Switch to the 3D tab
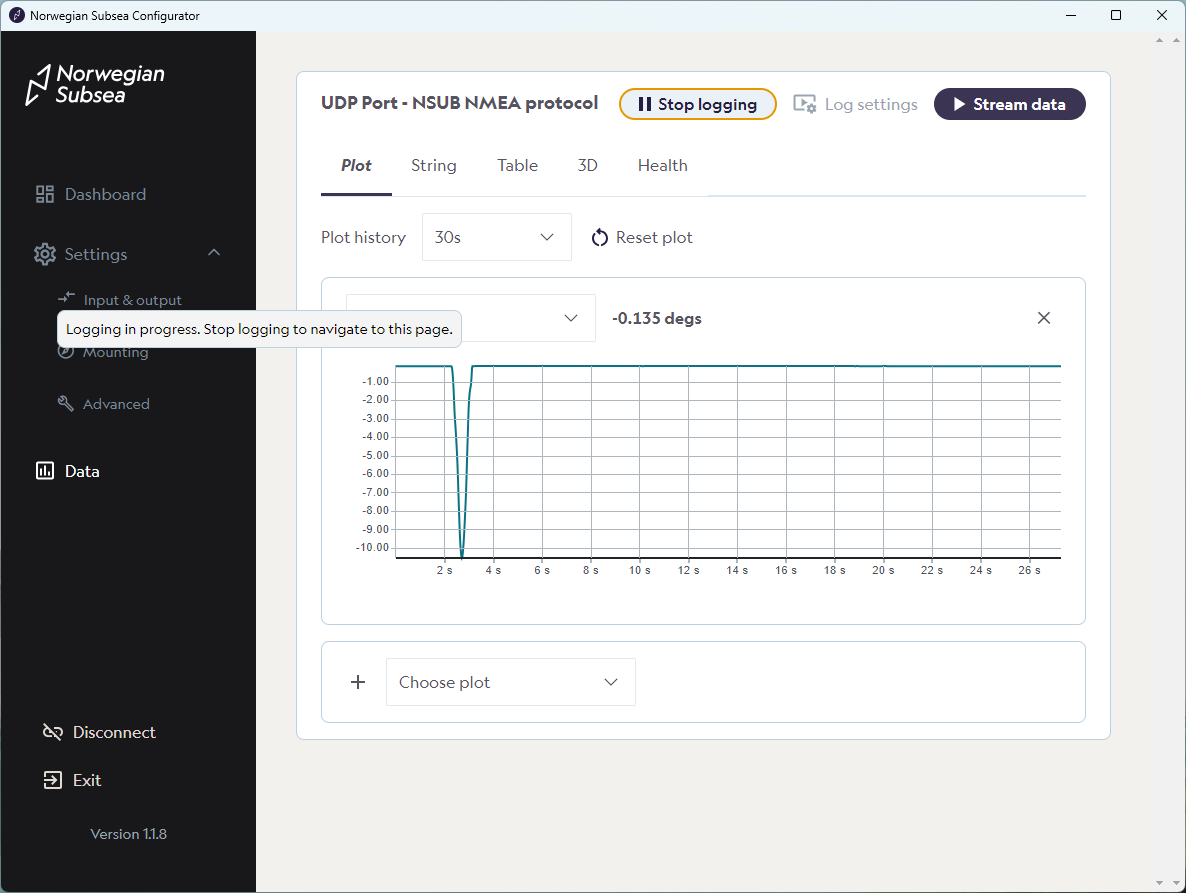This screenshot has width=1186, height=893. point(588,166)
